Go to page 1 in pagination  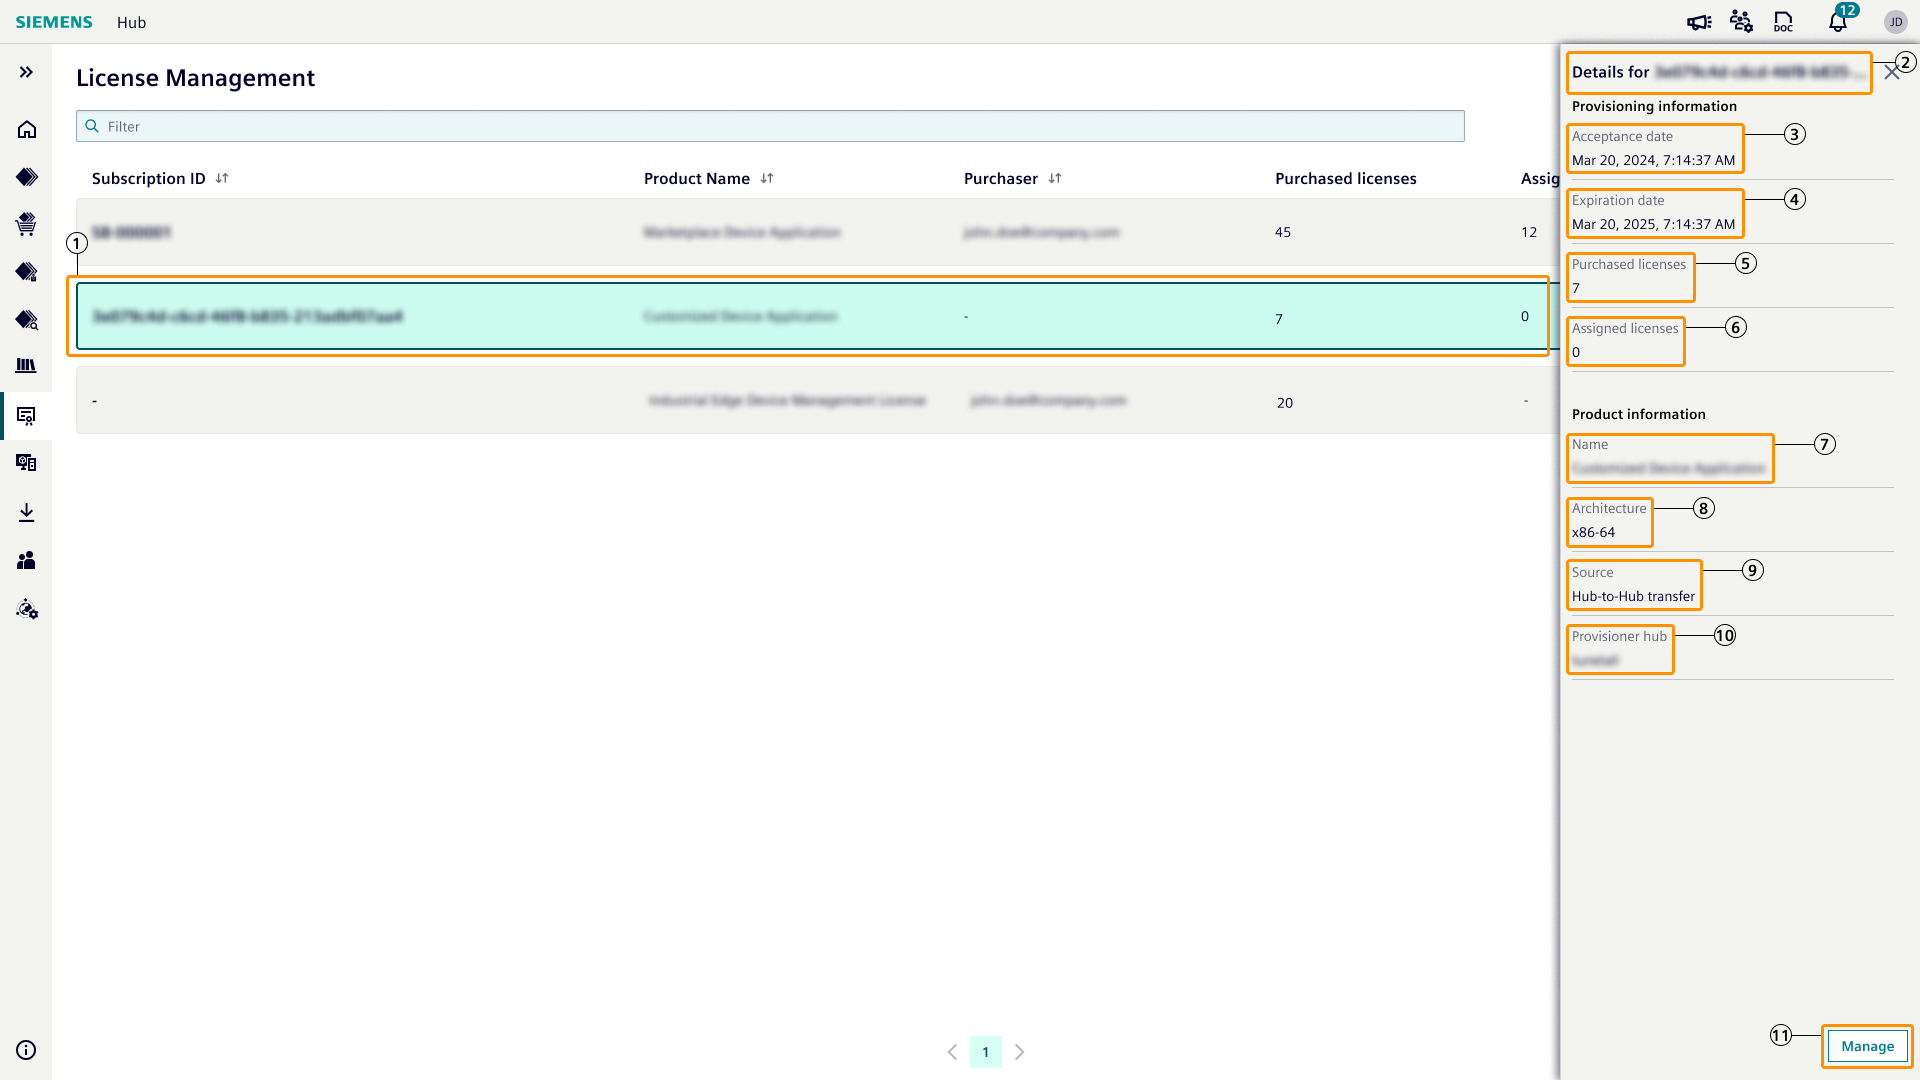point(985,1052)
